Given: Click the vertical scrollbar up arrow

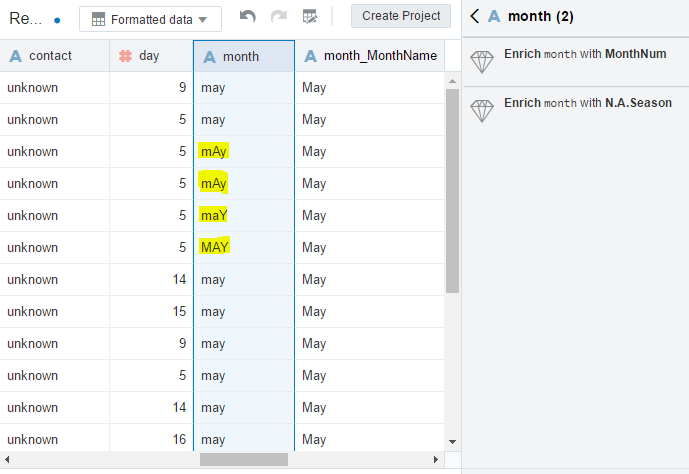Looking at the screenshot, I should (x=453, y=81).
